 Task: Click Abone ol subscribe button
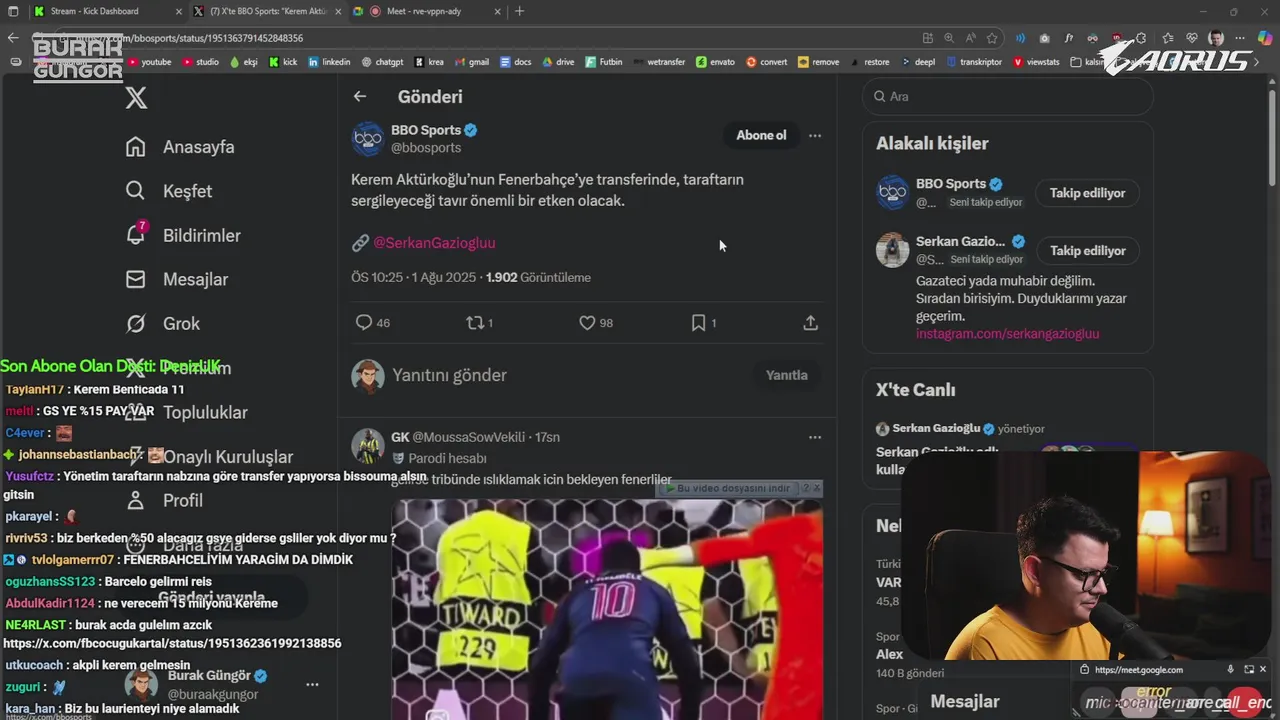[x=761, y=135]
